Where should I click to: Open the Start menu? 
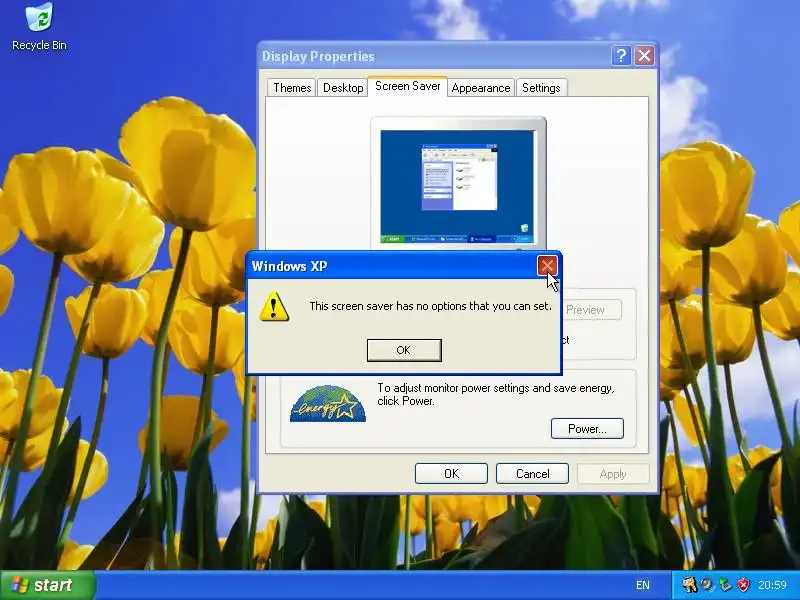48,585
